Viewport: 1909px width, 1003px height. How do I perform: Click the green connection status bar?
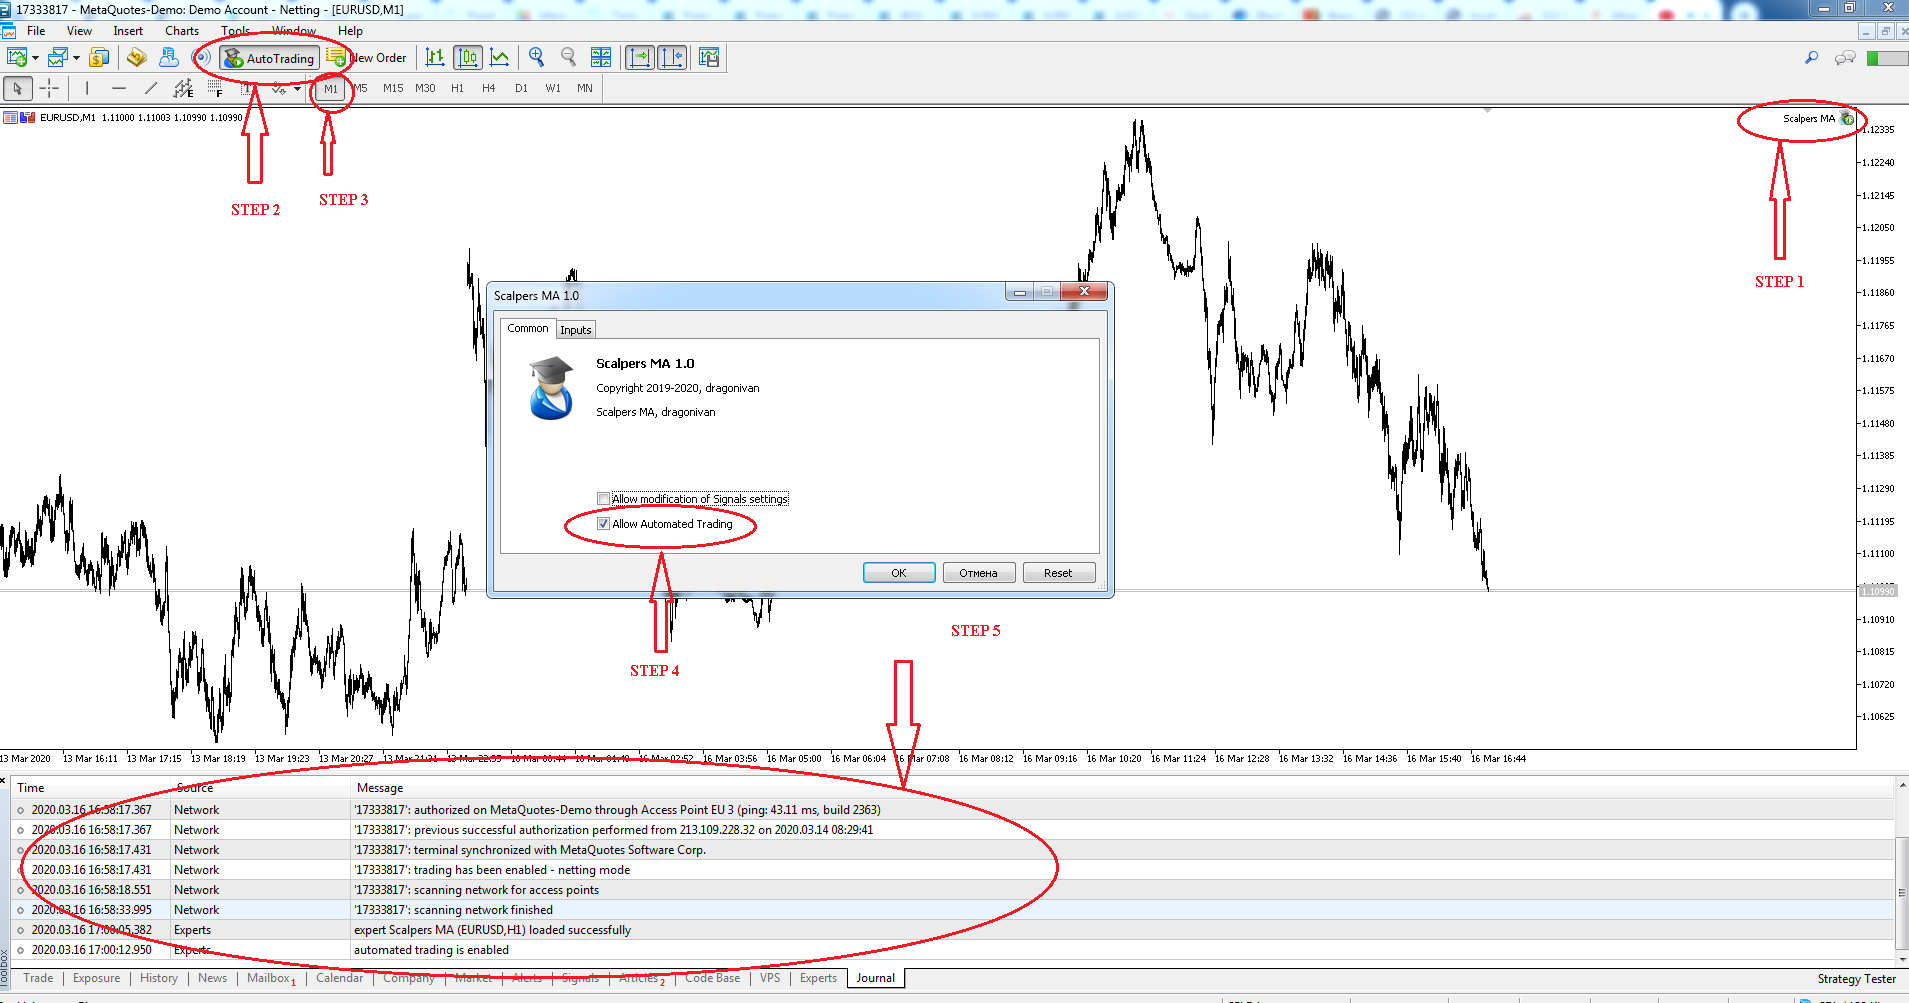(1887, 58)
